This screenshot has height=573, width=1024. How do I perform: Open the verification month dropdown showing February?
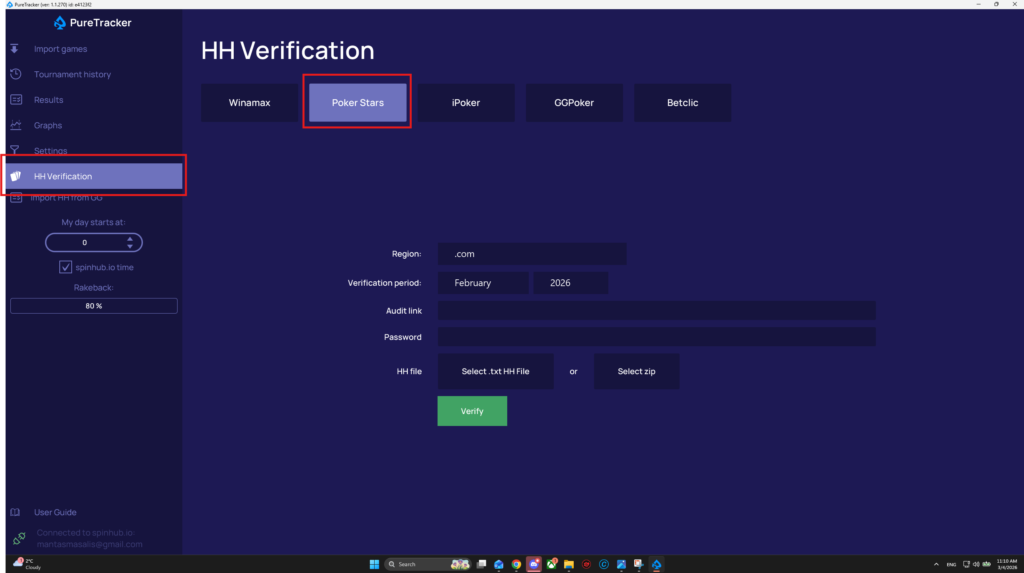[x=483, y=283]
